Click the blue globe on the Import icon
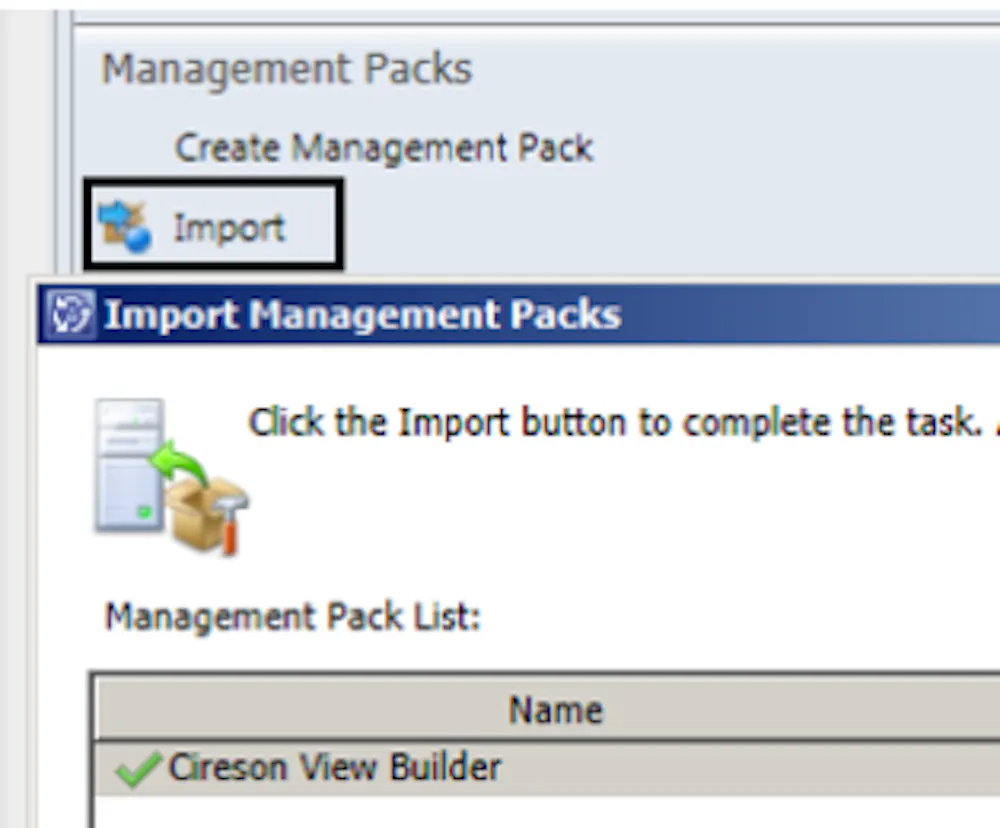 click(137, 239)
